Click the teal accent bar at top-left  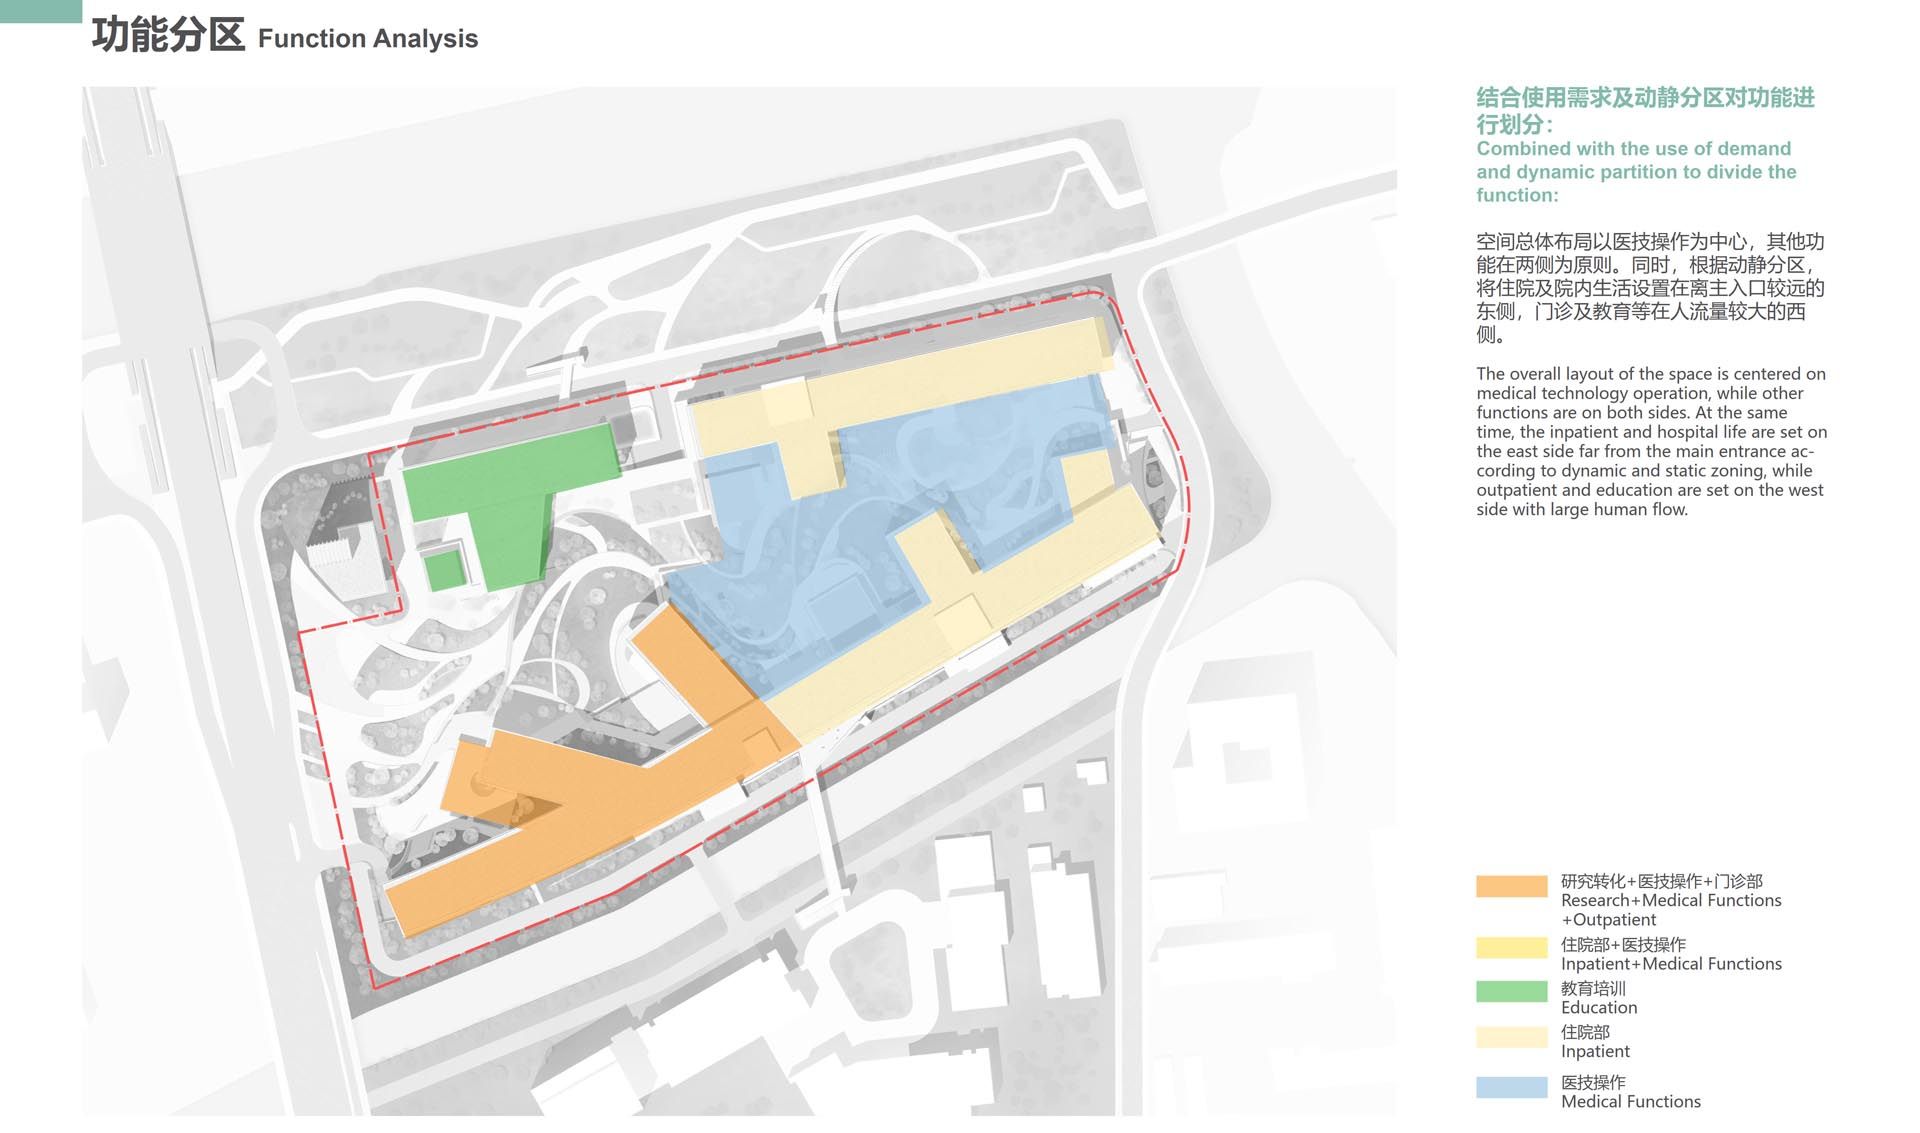[40, 10]
